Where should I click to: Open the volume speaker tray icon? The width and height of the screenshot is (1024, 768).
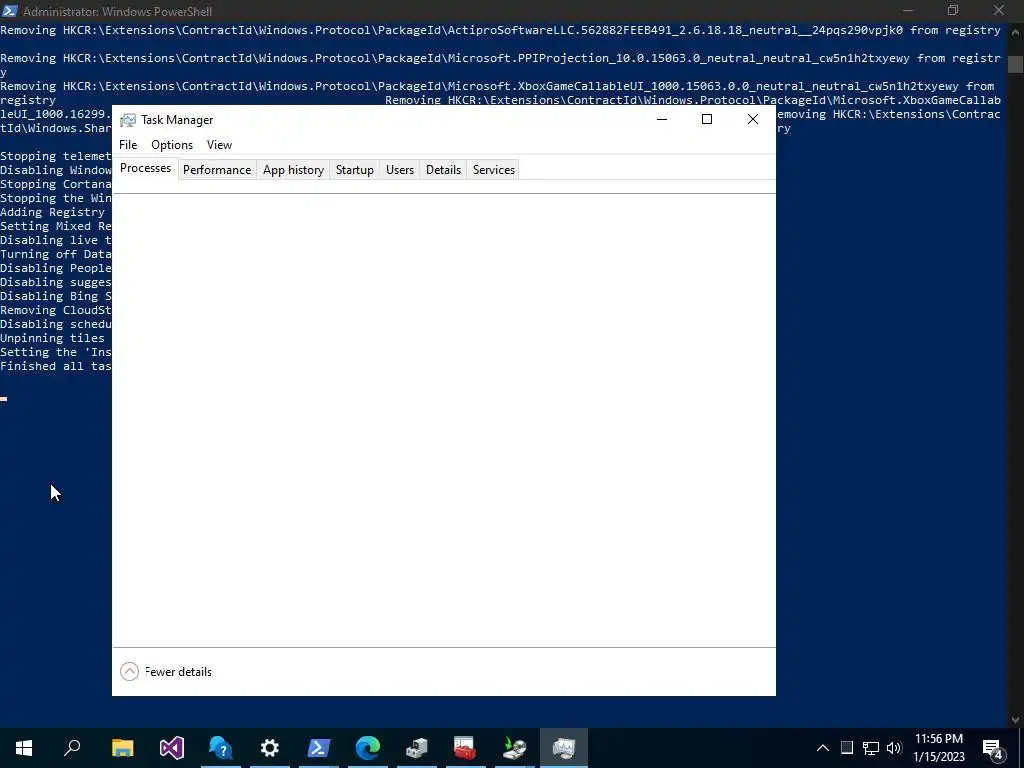[894, 748]
